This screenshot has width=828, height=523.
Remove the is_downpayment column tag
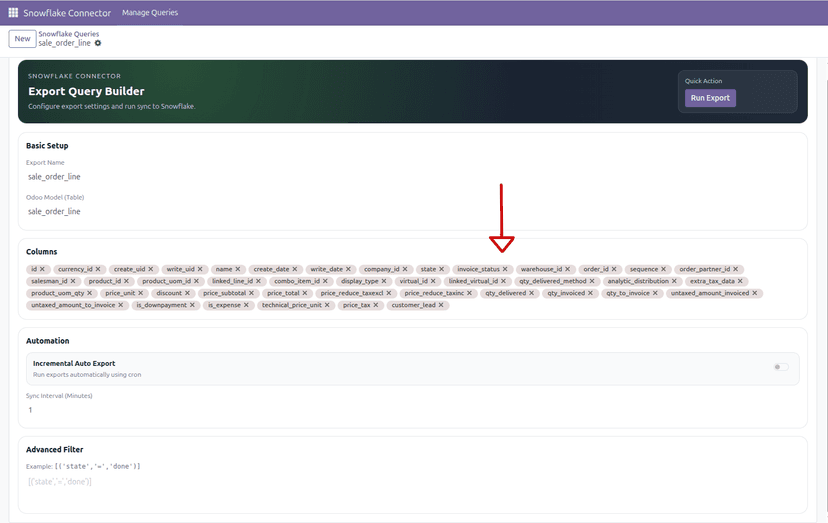(x=192, y=305)
